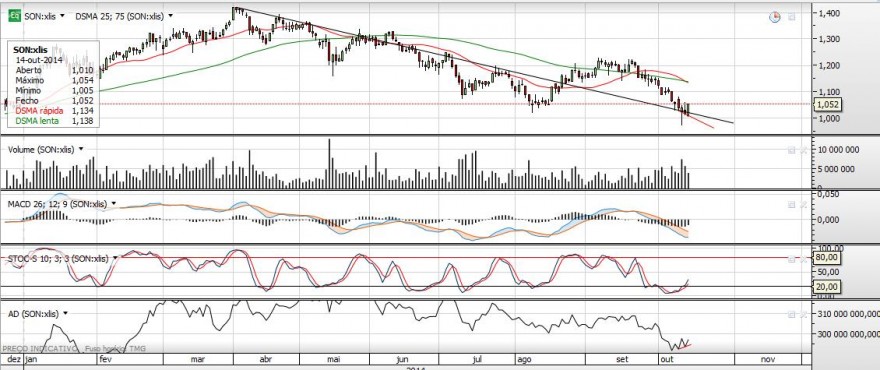Select the 20,00 stochastic level marker

tap(828, 286)
